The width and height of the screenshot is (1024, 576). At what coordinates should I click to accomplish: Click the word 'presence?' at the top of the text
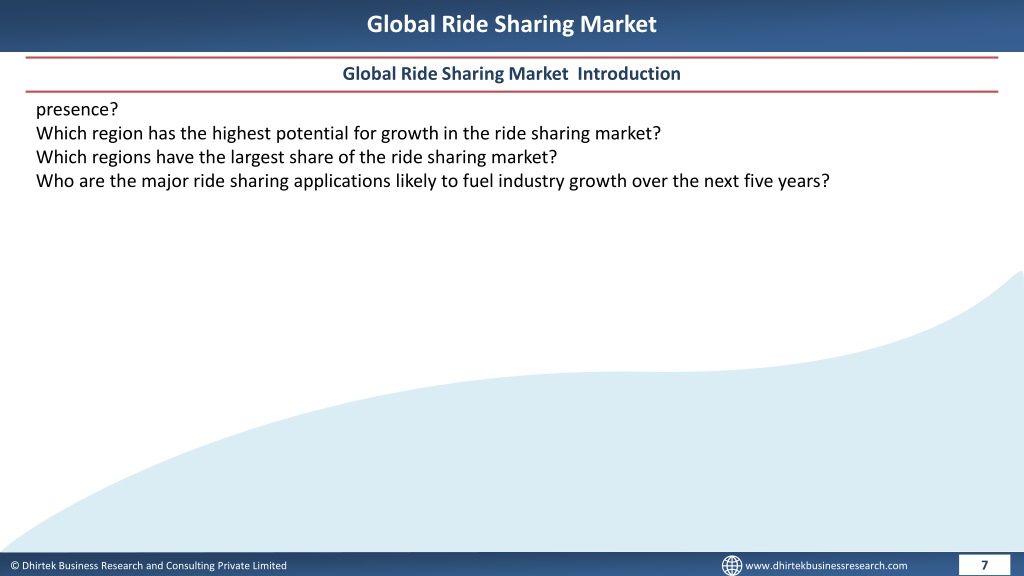tap(77, 109)
